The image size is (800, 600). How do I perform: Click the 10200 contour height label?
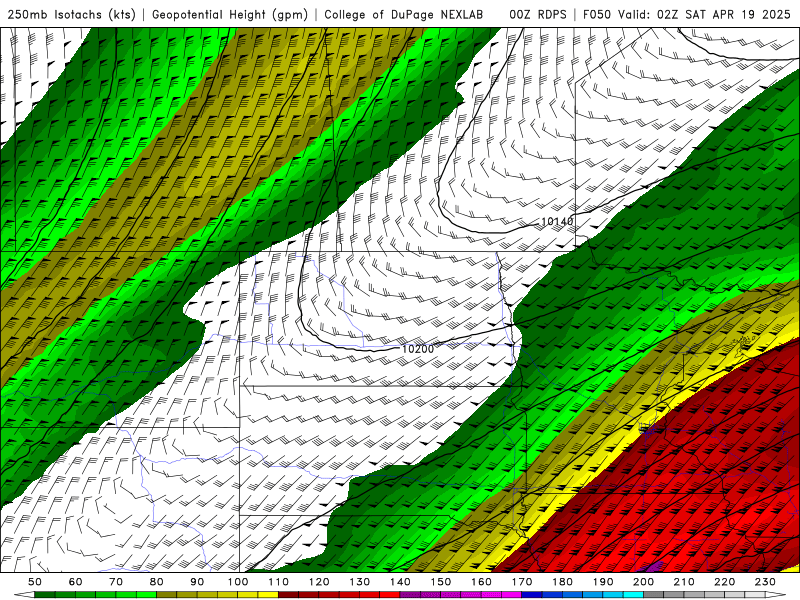[x=418, y=349]
